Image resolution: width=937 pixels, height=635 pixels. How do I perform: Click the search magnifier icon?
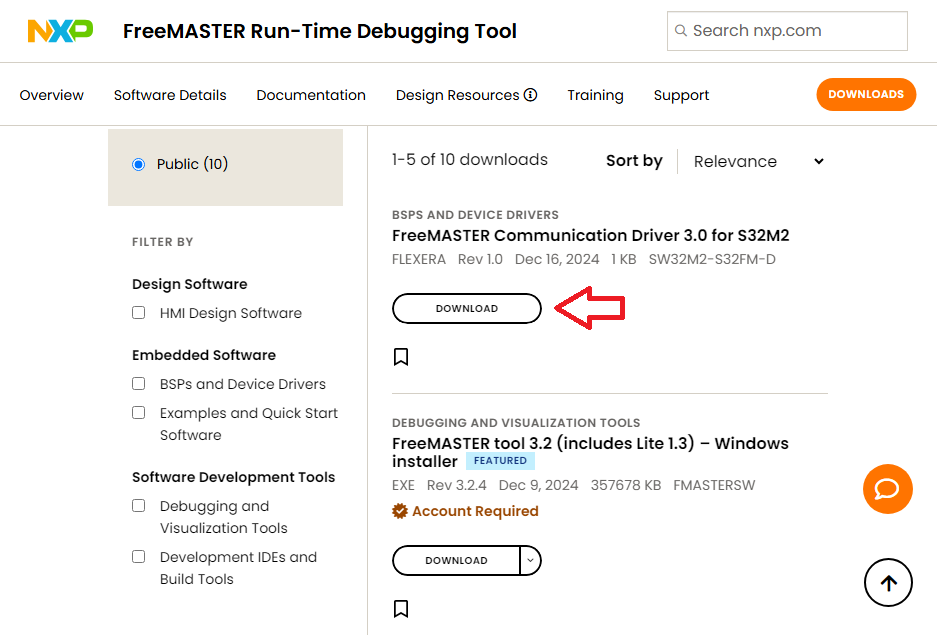[681, 31]
